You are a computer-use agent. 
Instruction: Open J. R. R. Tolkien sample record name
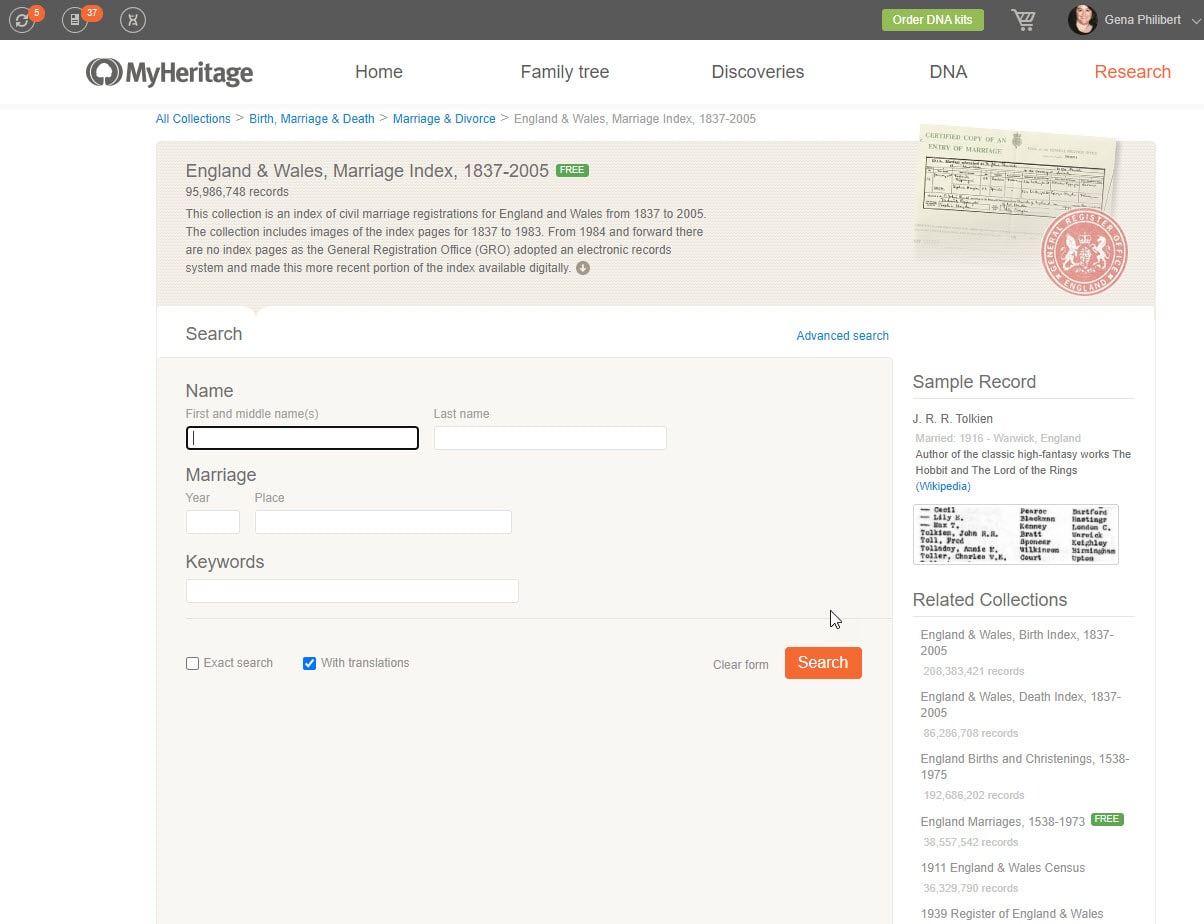(x=953, y=419)
